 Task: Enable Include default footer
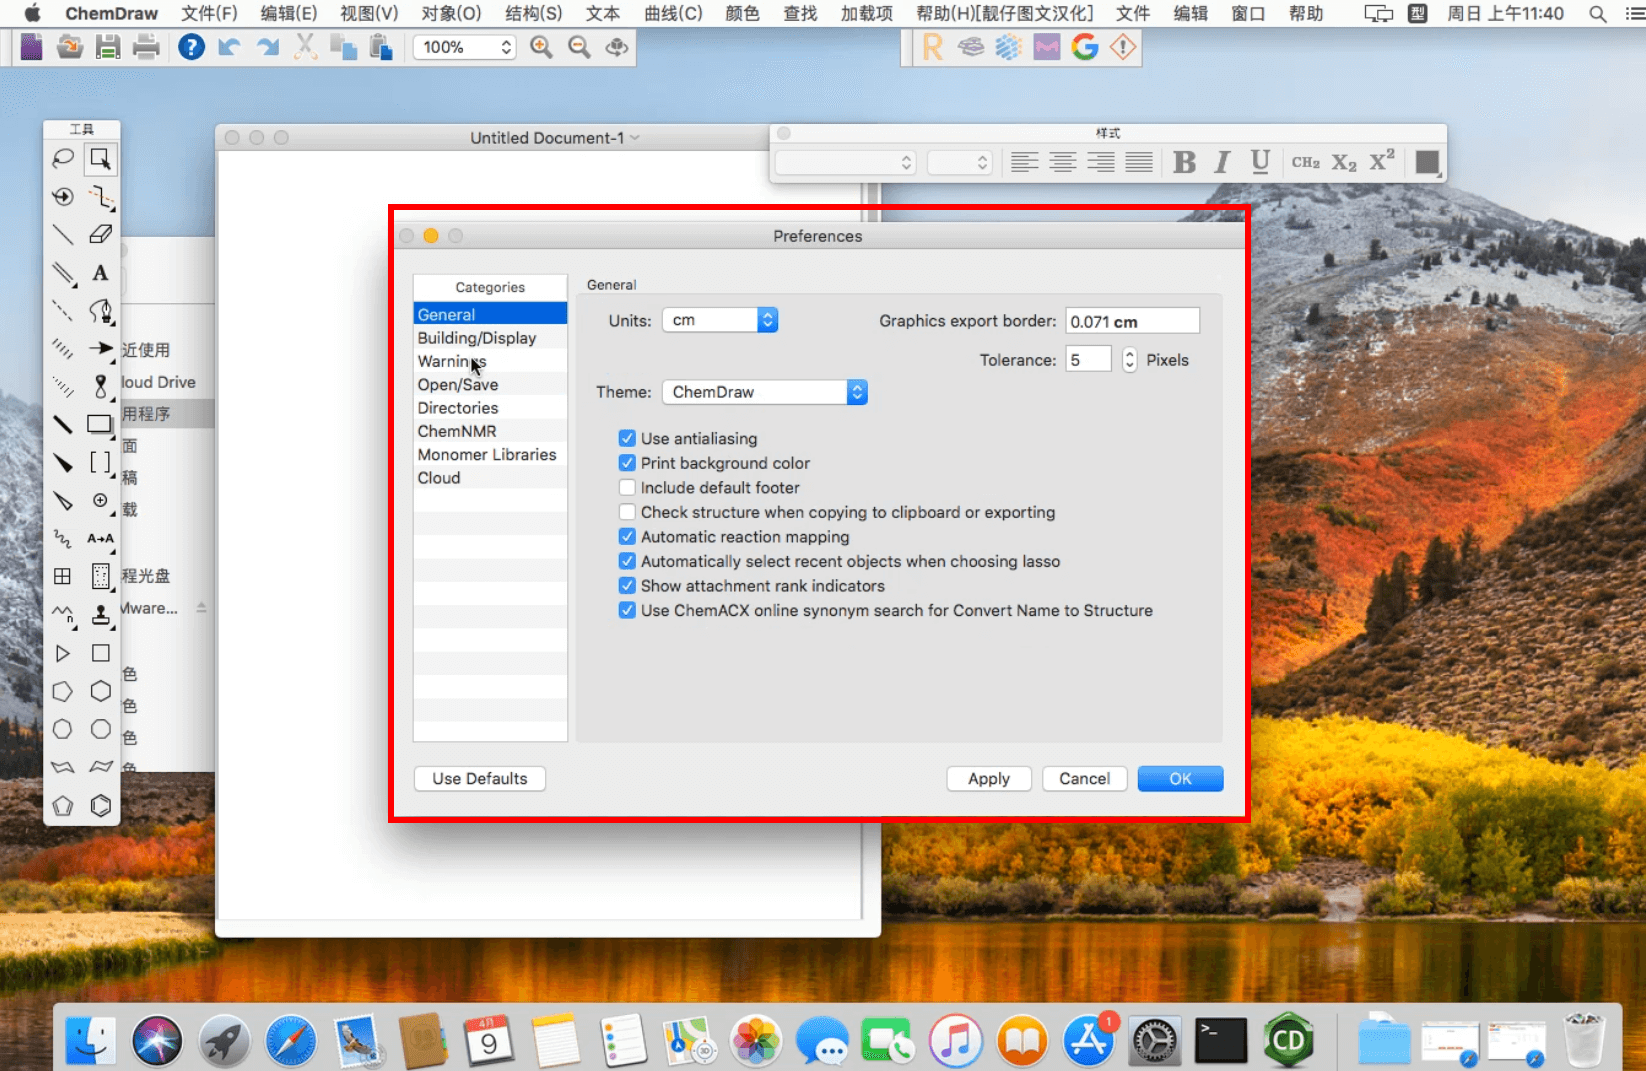coord(627,487)
